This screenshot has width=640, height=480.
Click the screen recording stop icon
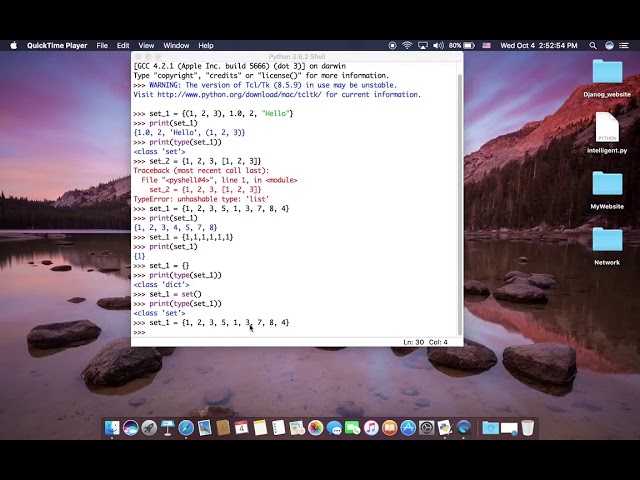click(392, 45)
